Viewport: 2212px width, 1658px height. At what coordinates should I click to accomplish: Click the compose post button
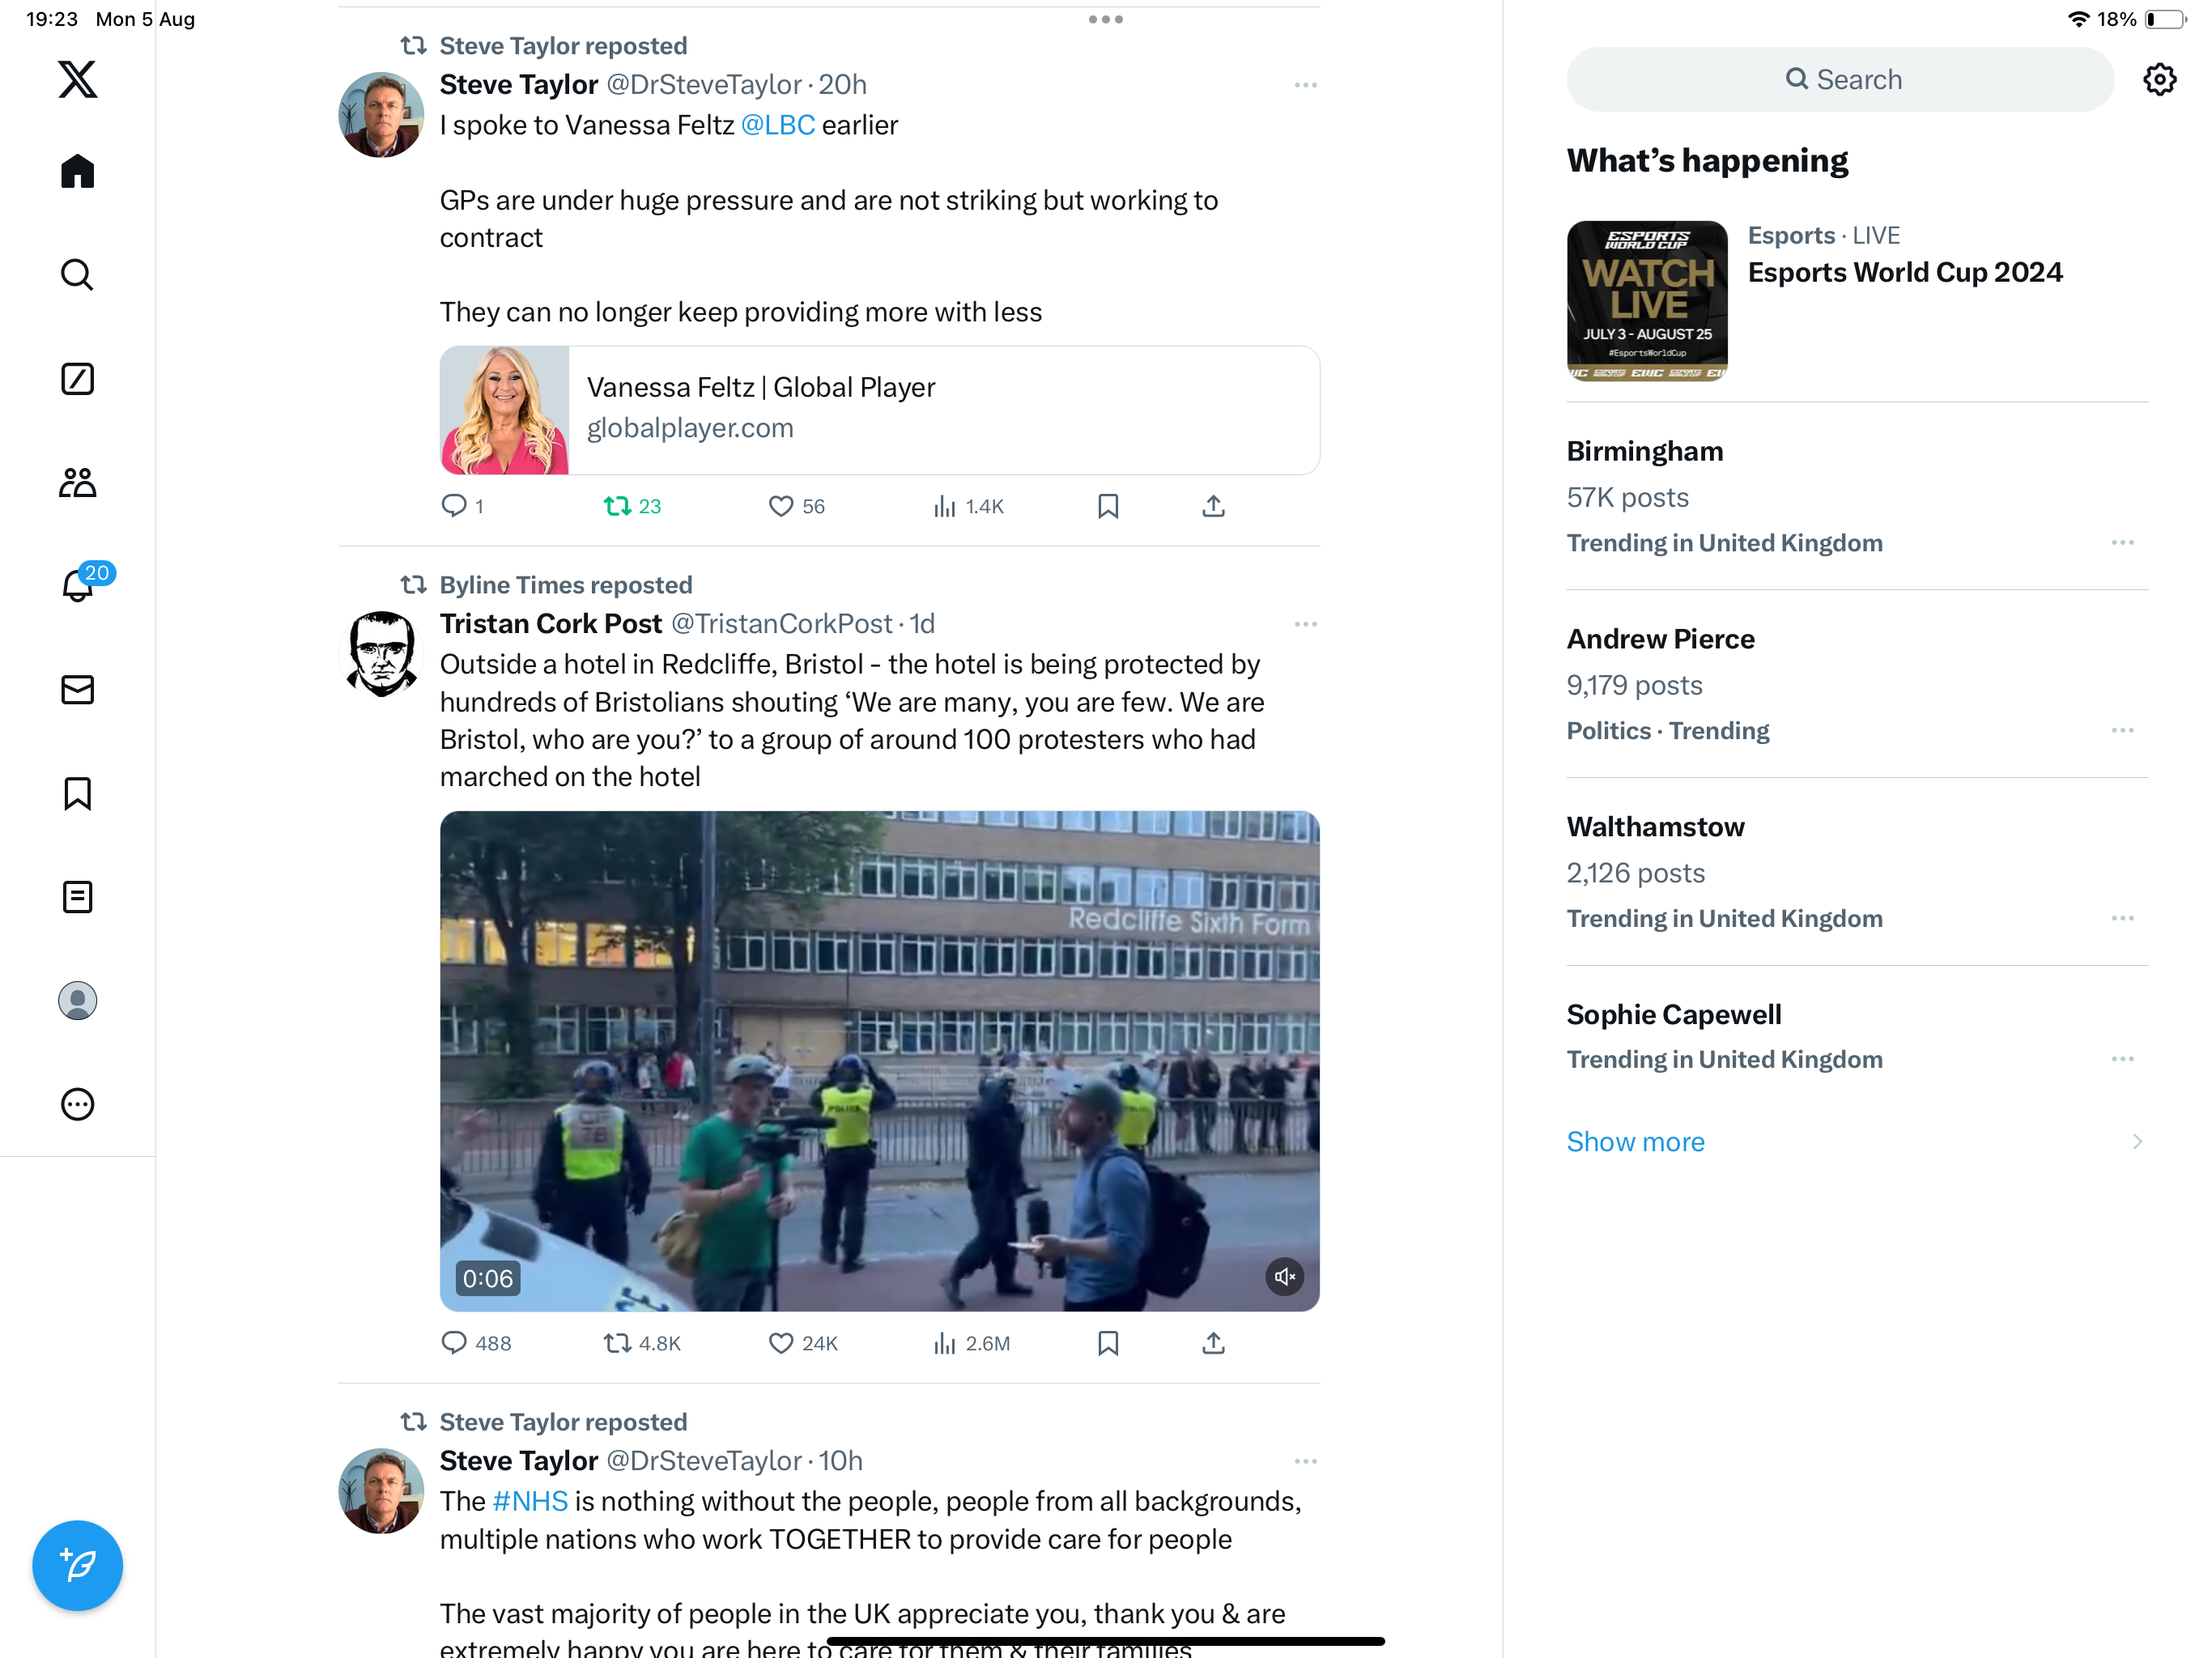tap(77, 1565)
